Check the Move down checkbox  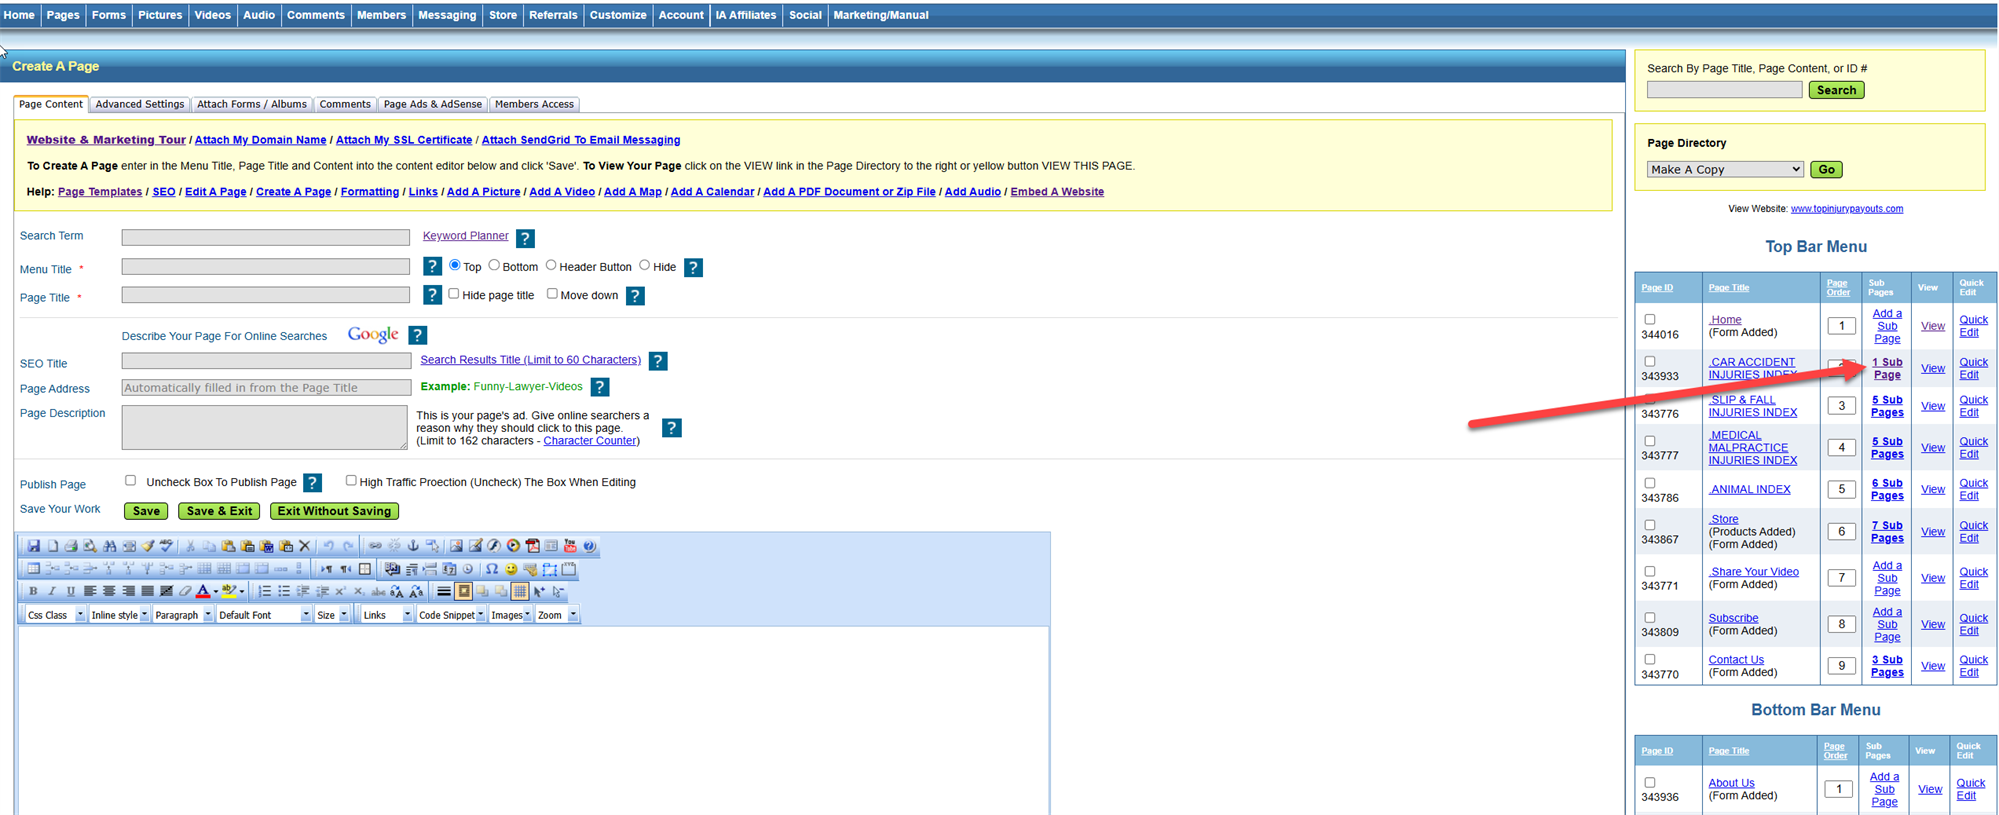pyautogui.click(x=552, y=294)
